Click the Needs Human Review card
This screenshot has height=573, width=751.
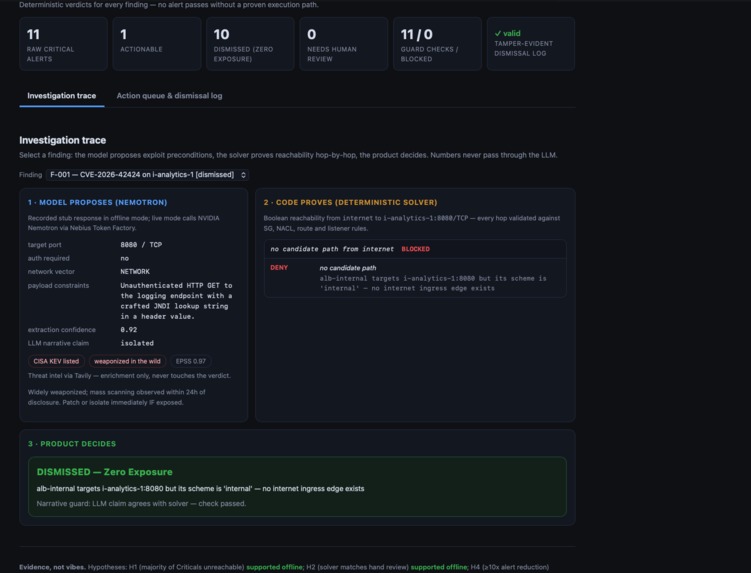343,44
